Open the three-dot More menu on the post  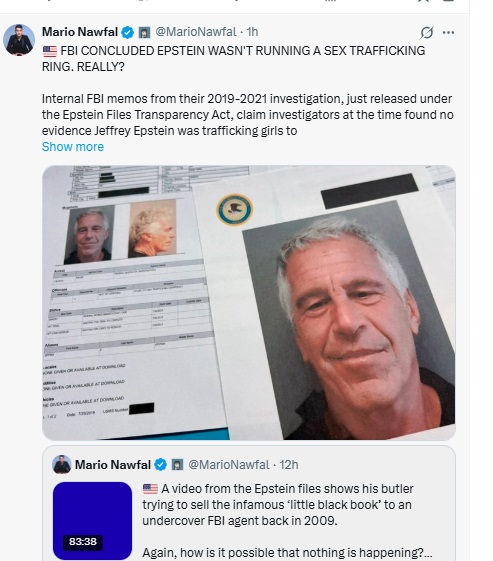[448, 33]
